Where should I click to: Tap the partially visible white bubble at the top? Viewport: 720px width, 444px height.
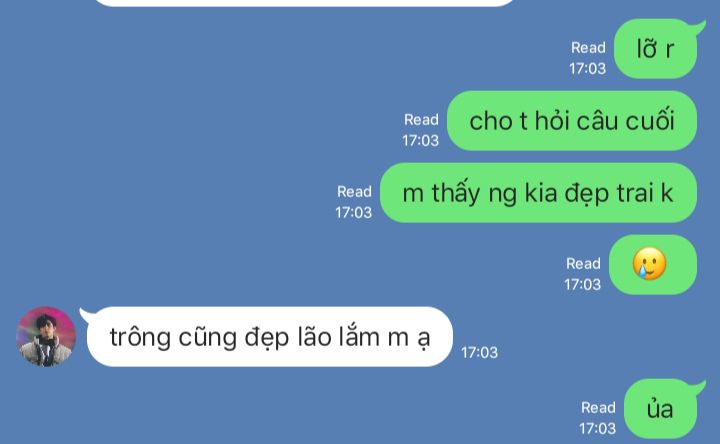303,3
